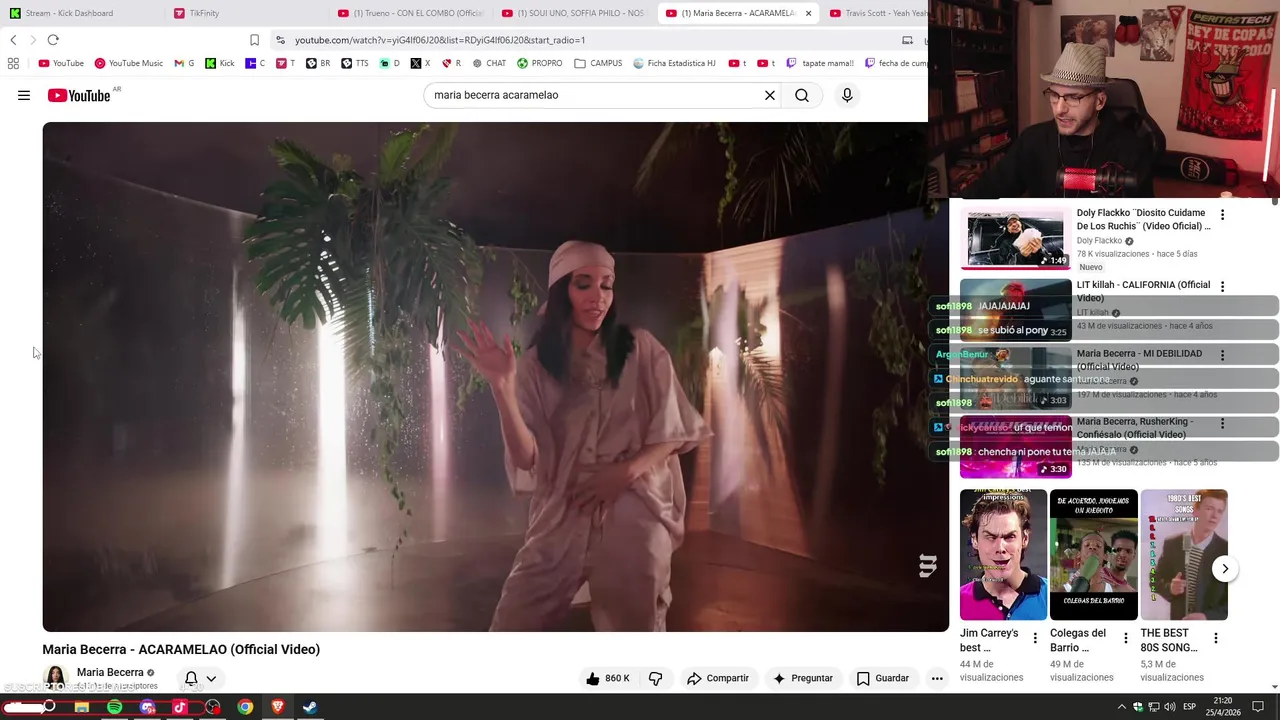This screenshot has height=720, width=1280.
Task: Open Jim Carrey's best impressions short thumbnail
Action: pyautogui.click(x=1003, y=555)
